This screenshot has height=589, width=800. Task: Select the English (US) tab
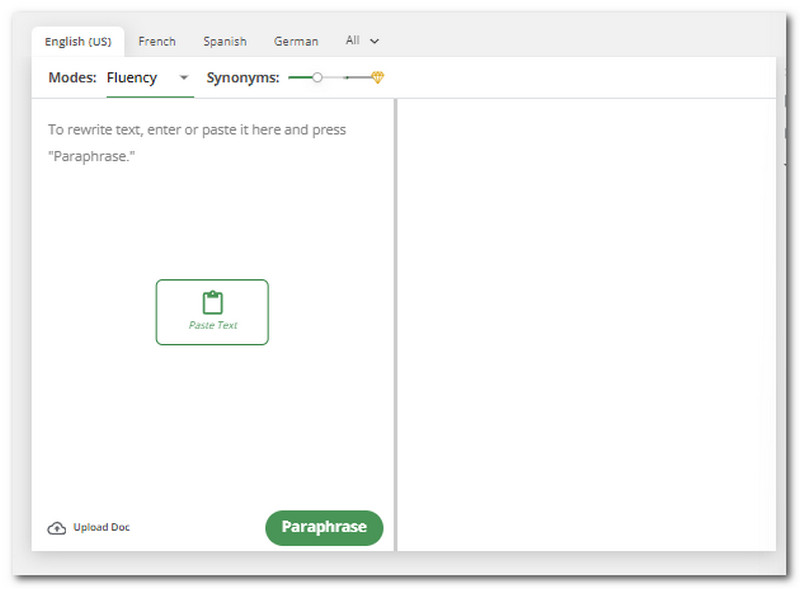tap(77, 41)
